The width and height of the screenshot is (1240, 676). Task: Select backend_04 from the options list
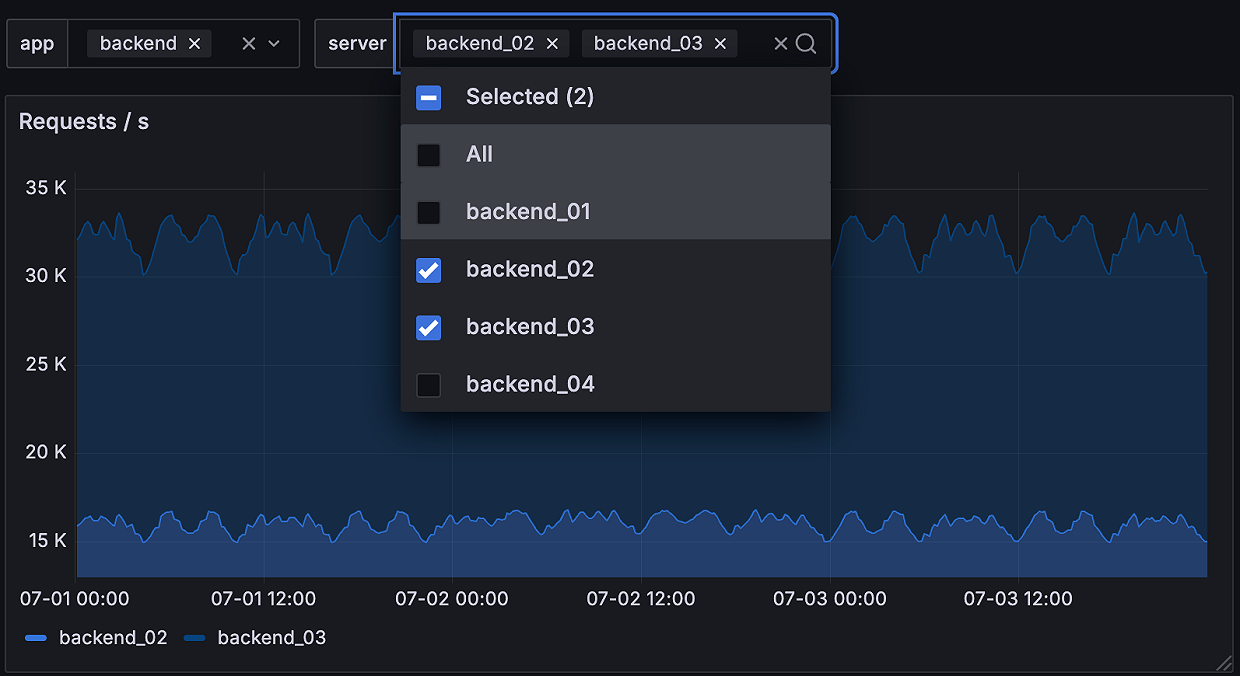pyautogui.click(x=530, y=384)
